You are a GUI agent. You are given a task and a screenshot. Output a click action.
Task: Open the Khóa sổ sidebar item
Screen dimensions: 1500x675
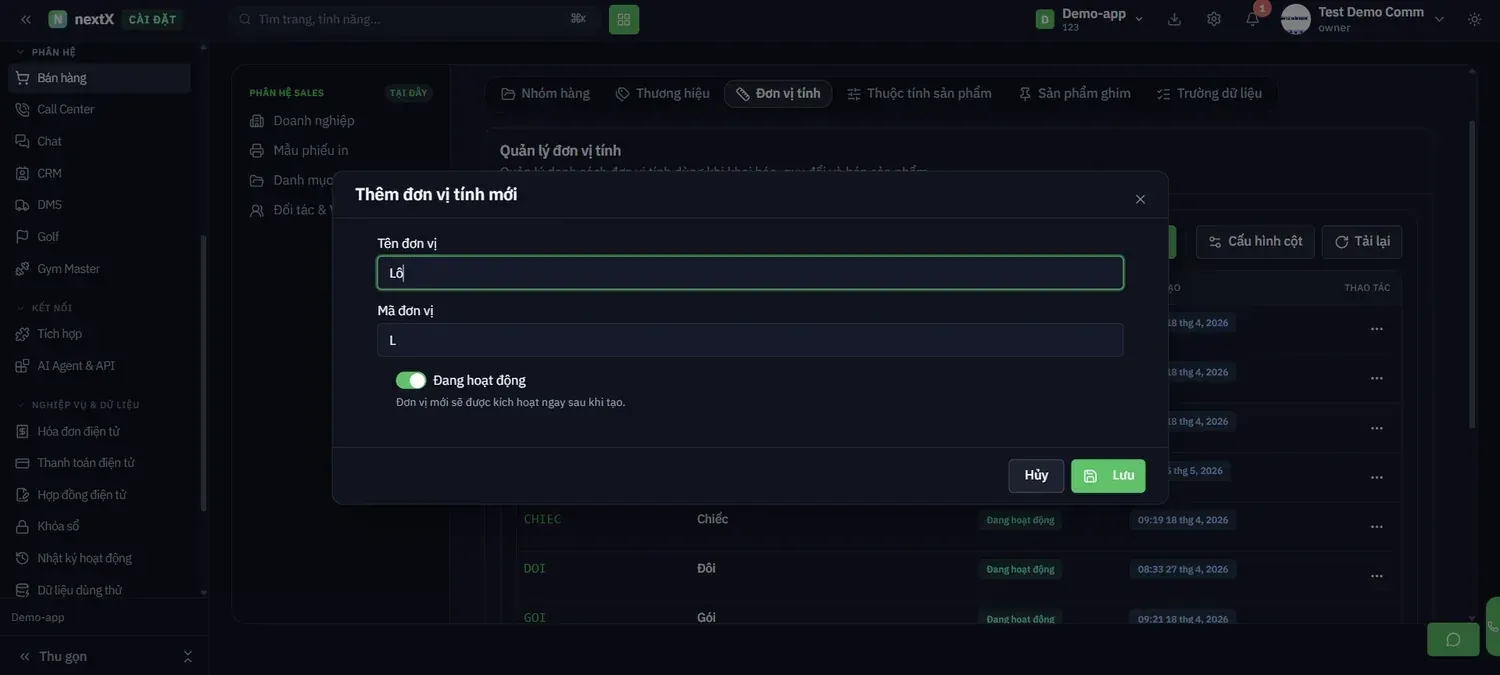coord(99,527)
